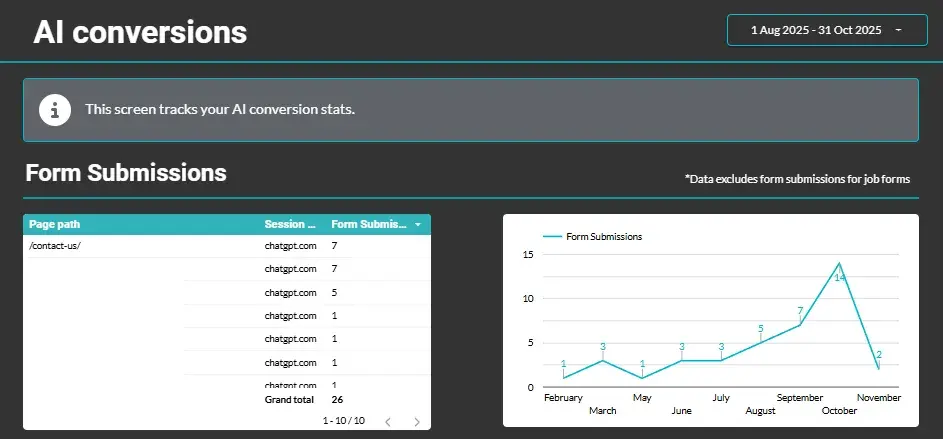Open the date range picker dropdown
Screen dimensions: 943x439
pyautogui.click(x=827, y=30)
